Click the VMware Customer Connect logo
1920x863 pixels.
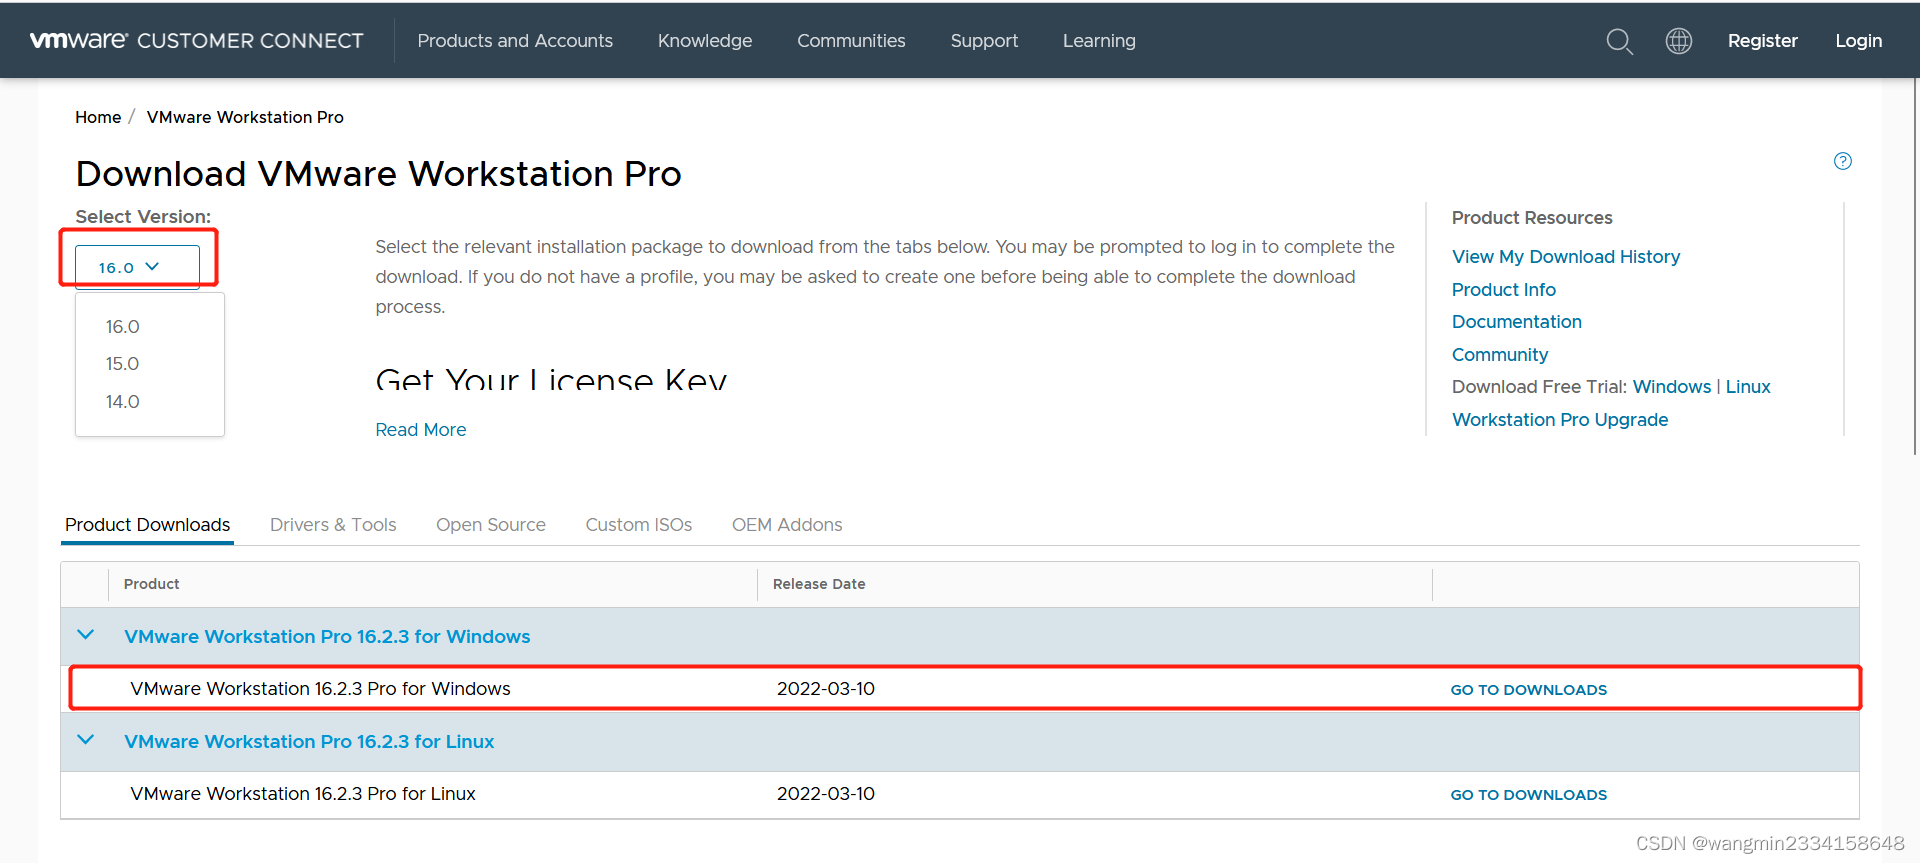196,41
